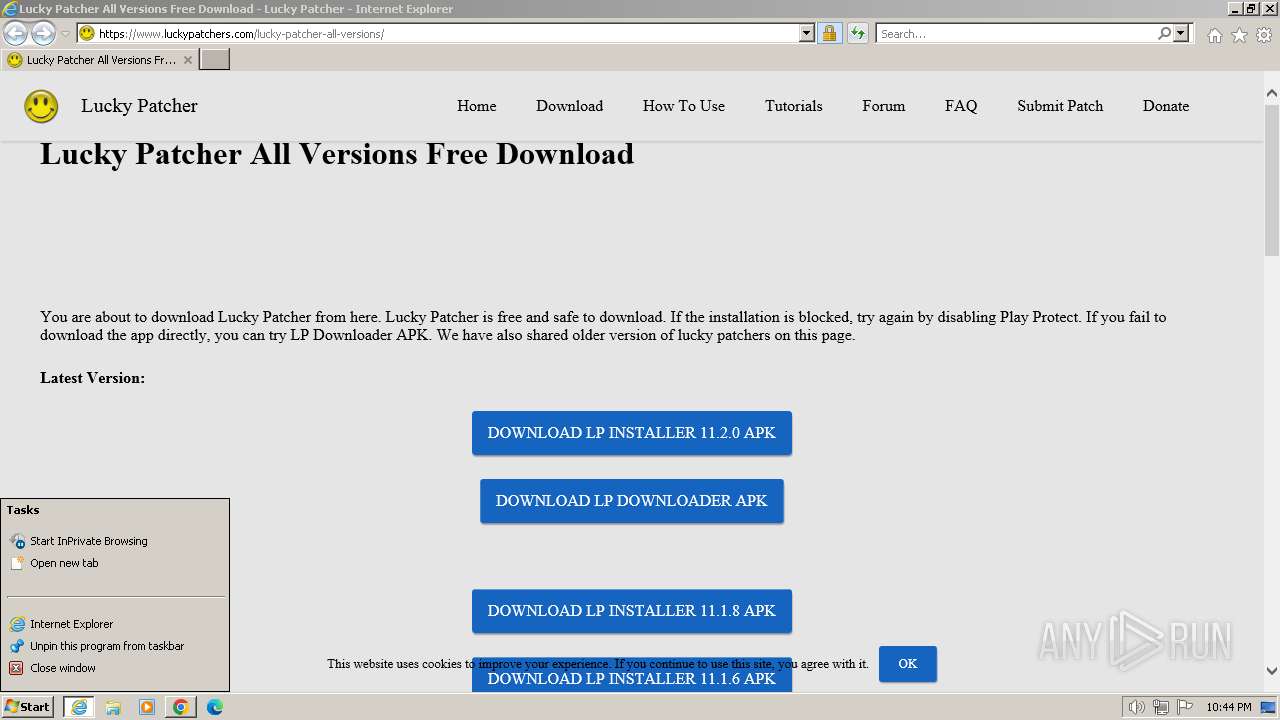1280x720 pixels.
Task: Click Download LP Installer 11.2.0 APK
Action: coord(632,433)
